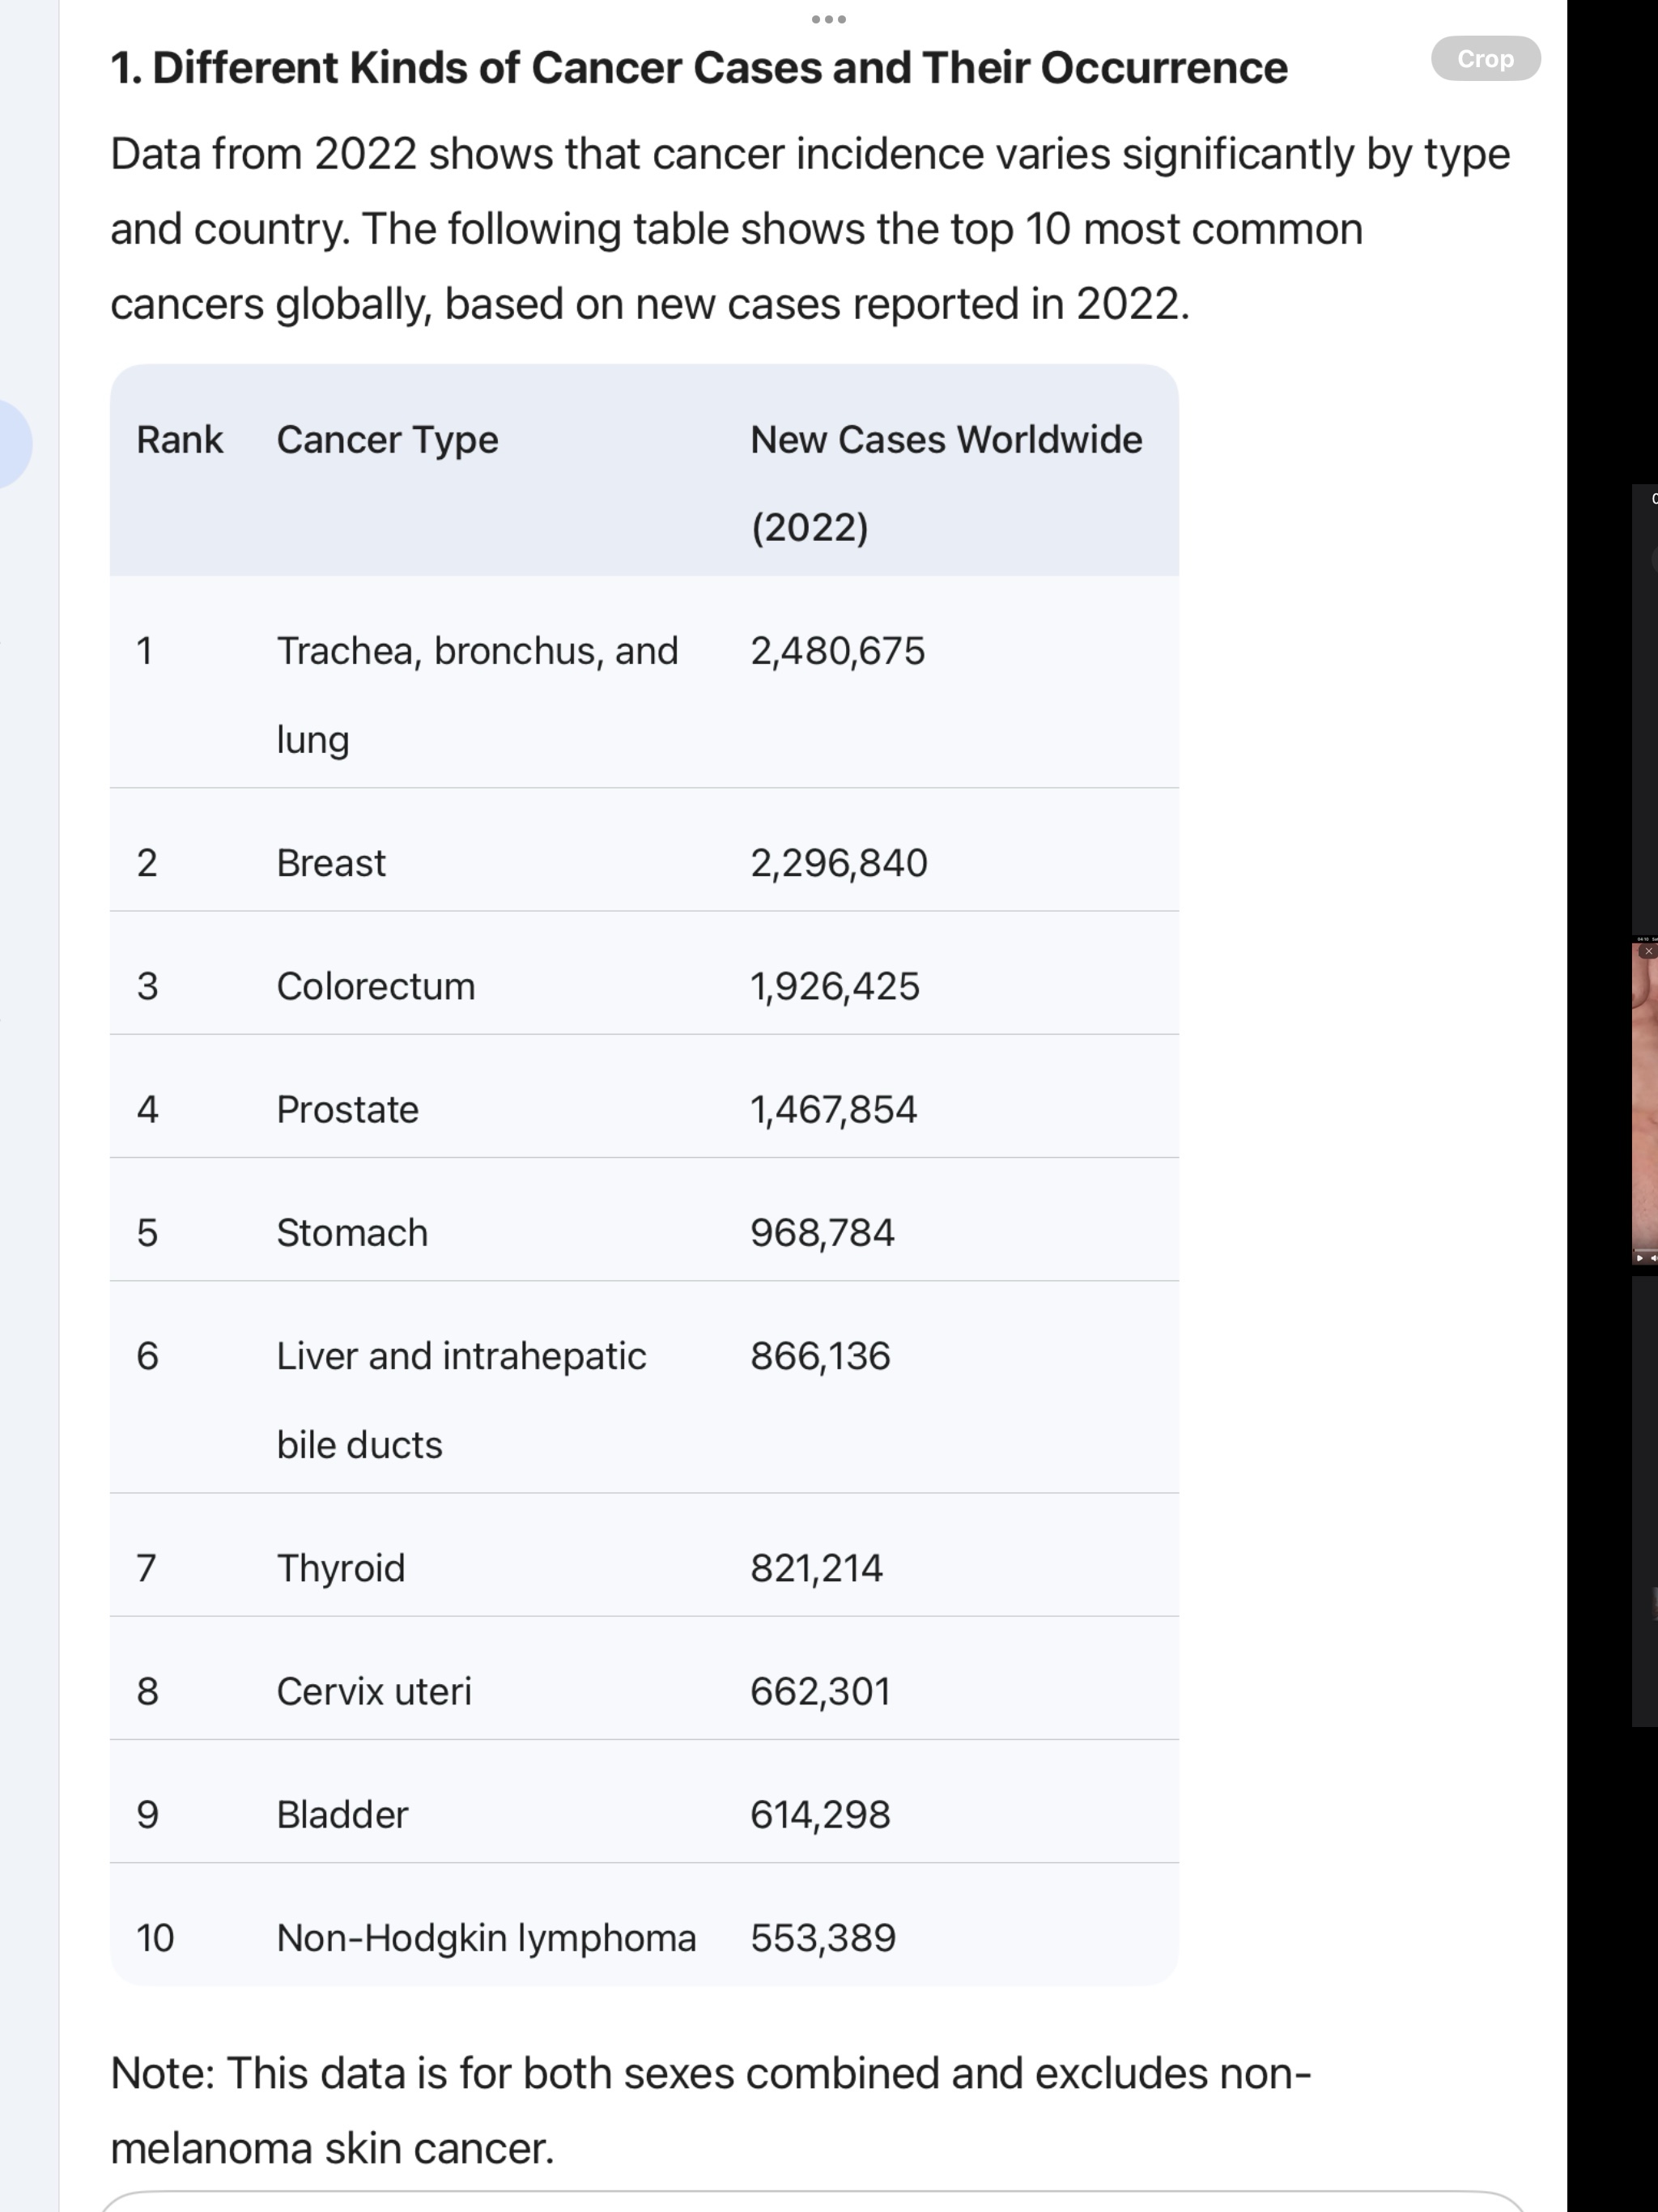Click the "Breast" cancer type cell
The image size is (1658, 2212).
coord(331,863)
